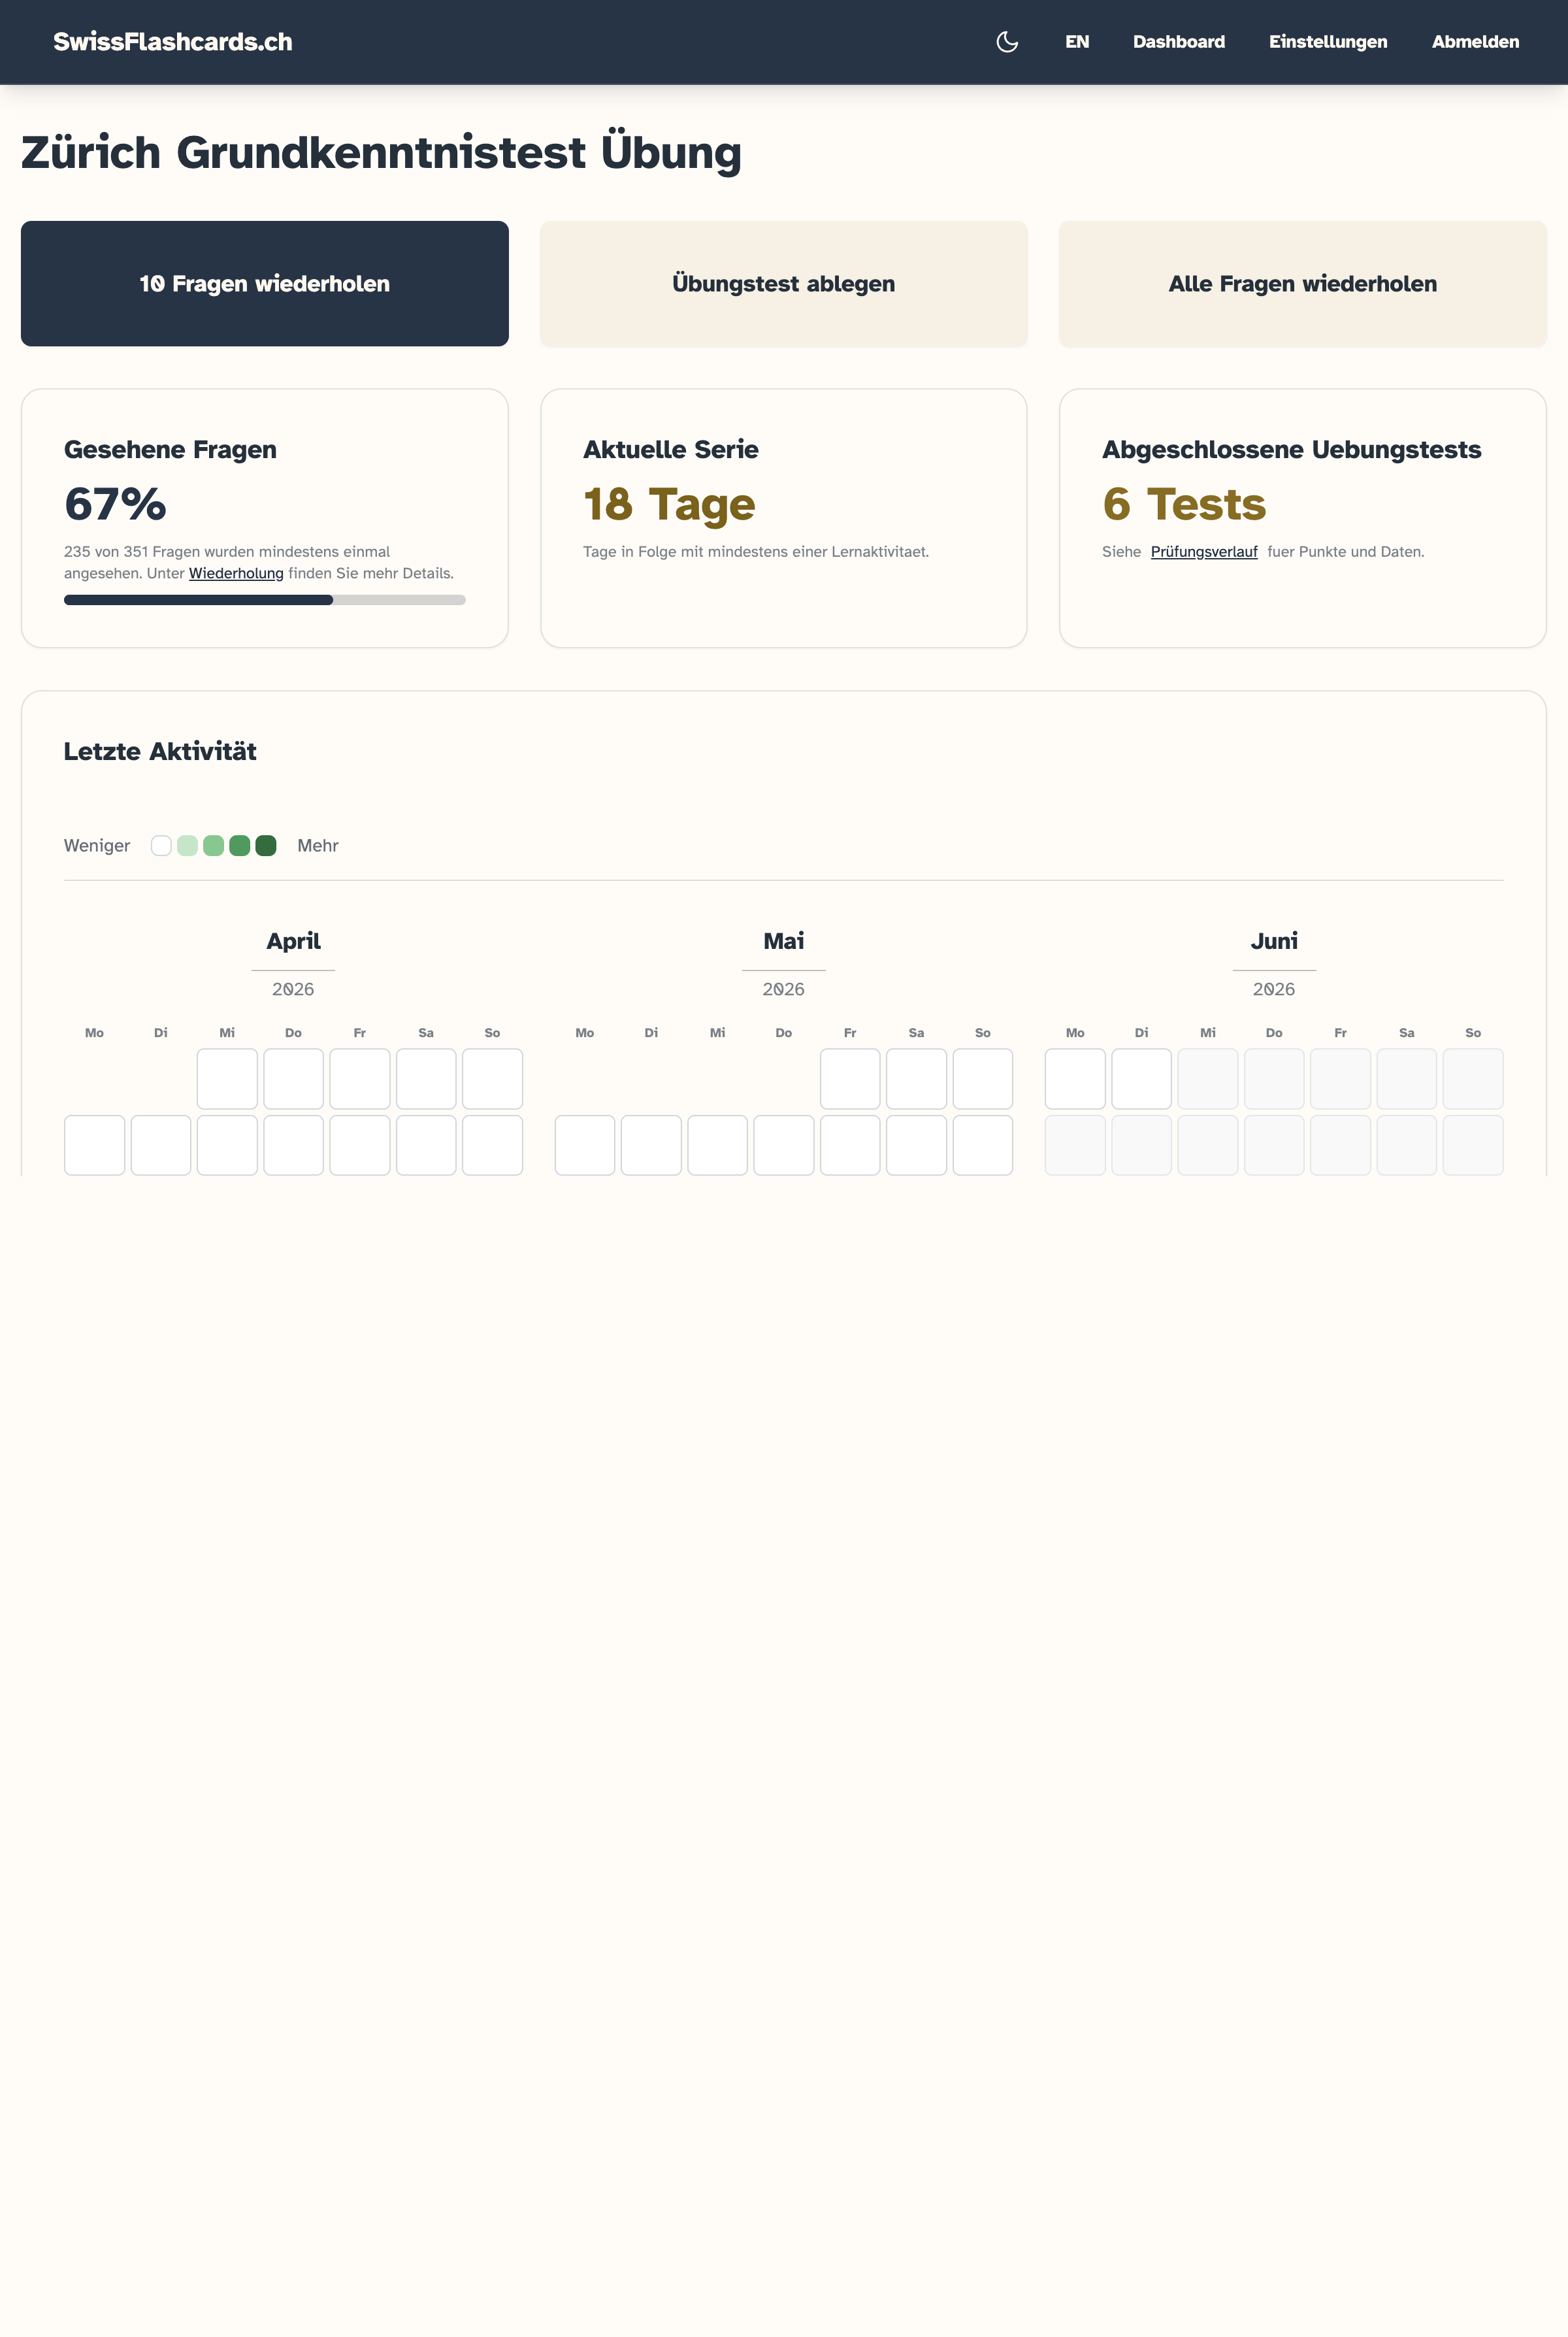Click the 67% seen questions value
The image size is (1568, 2337).
pos(115,504)
